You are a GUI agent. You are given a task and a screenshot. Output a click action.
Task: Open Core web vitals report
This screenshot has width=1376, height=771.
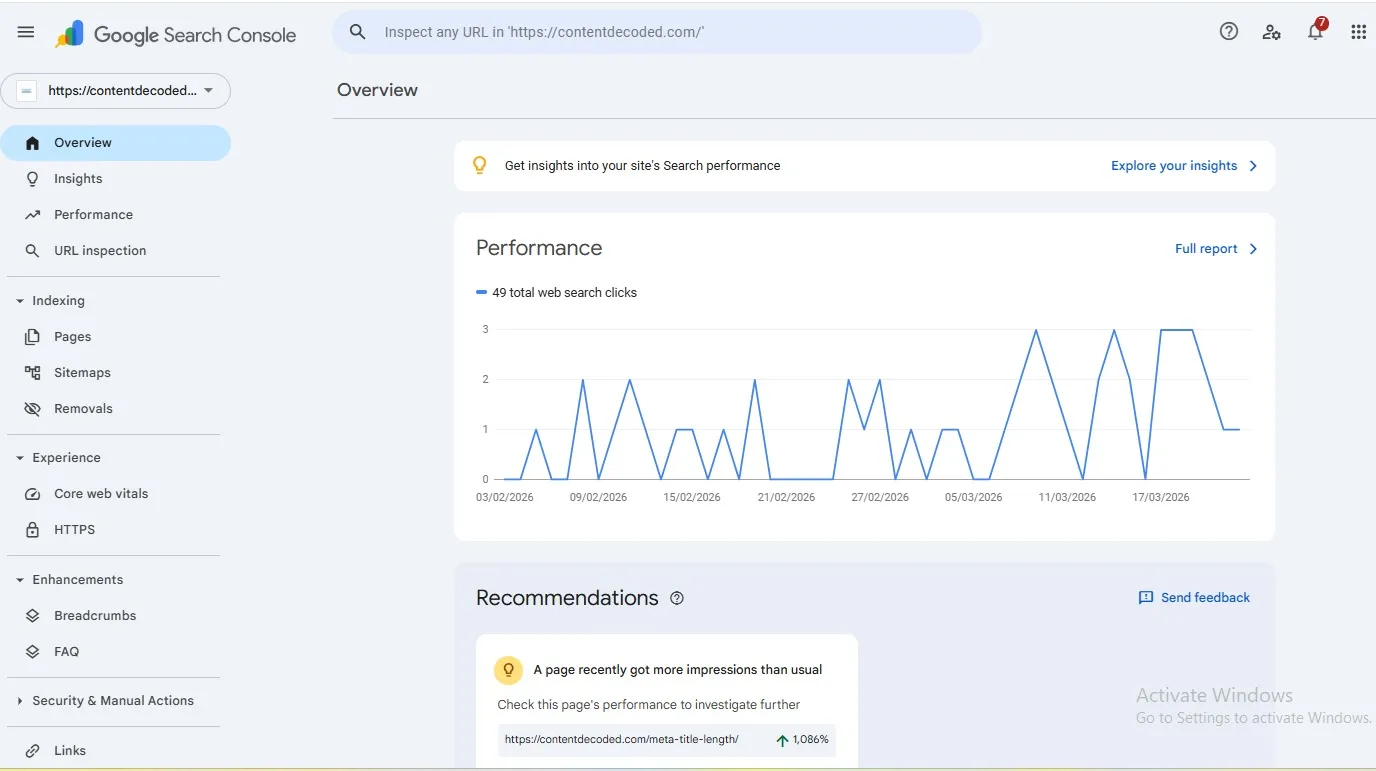[100, 493]
